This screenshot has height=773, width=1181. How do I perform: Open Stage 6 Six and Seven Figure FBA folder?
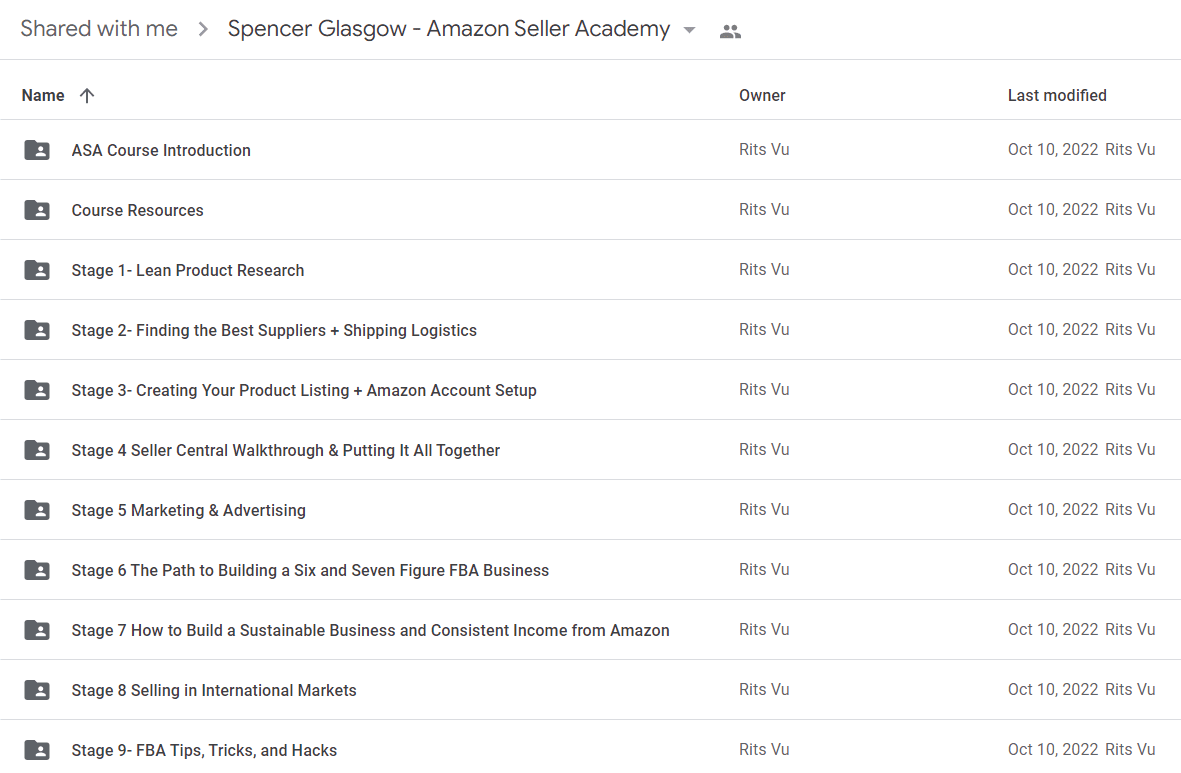310,570
